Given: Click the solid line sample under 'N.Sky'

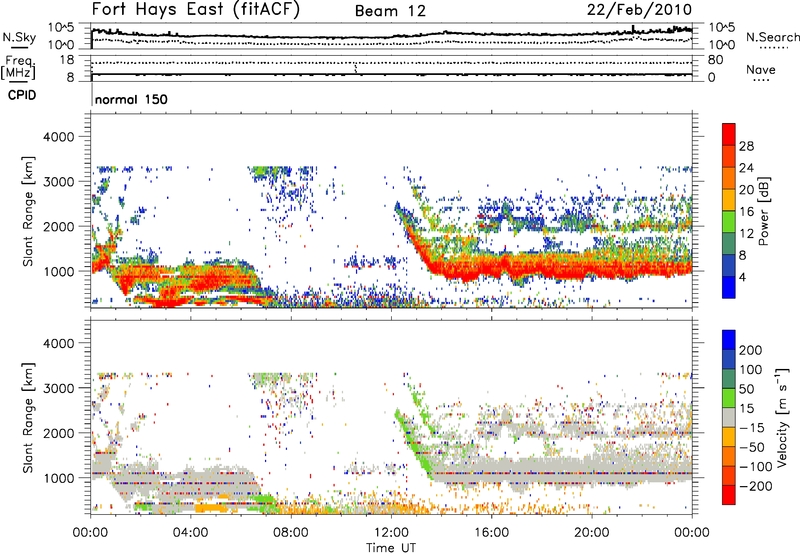Looking at the screenshot, I should 19,47.
